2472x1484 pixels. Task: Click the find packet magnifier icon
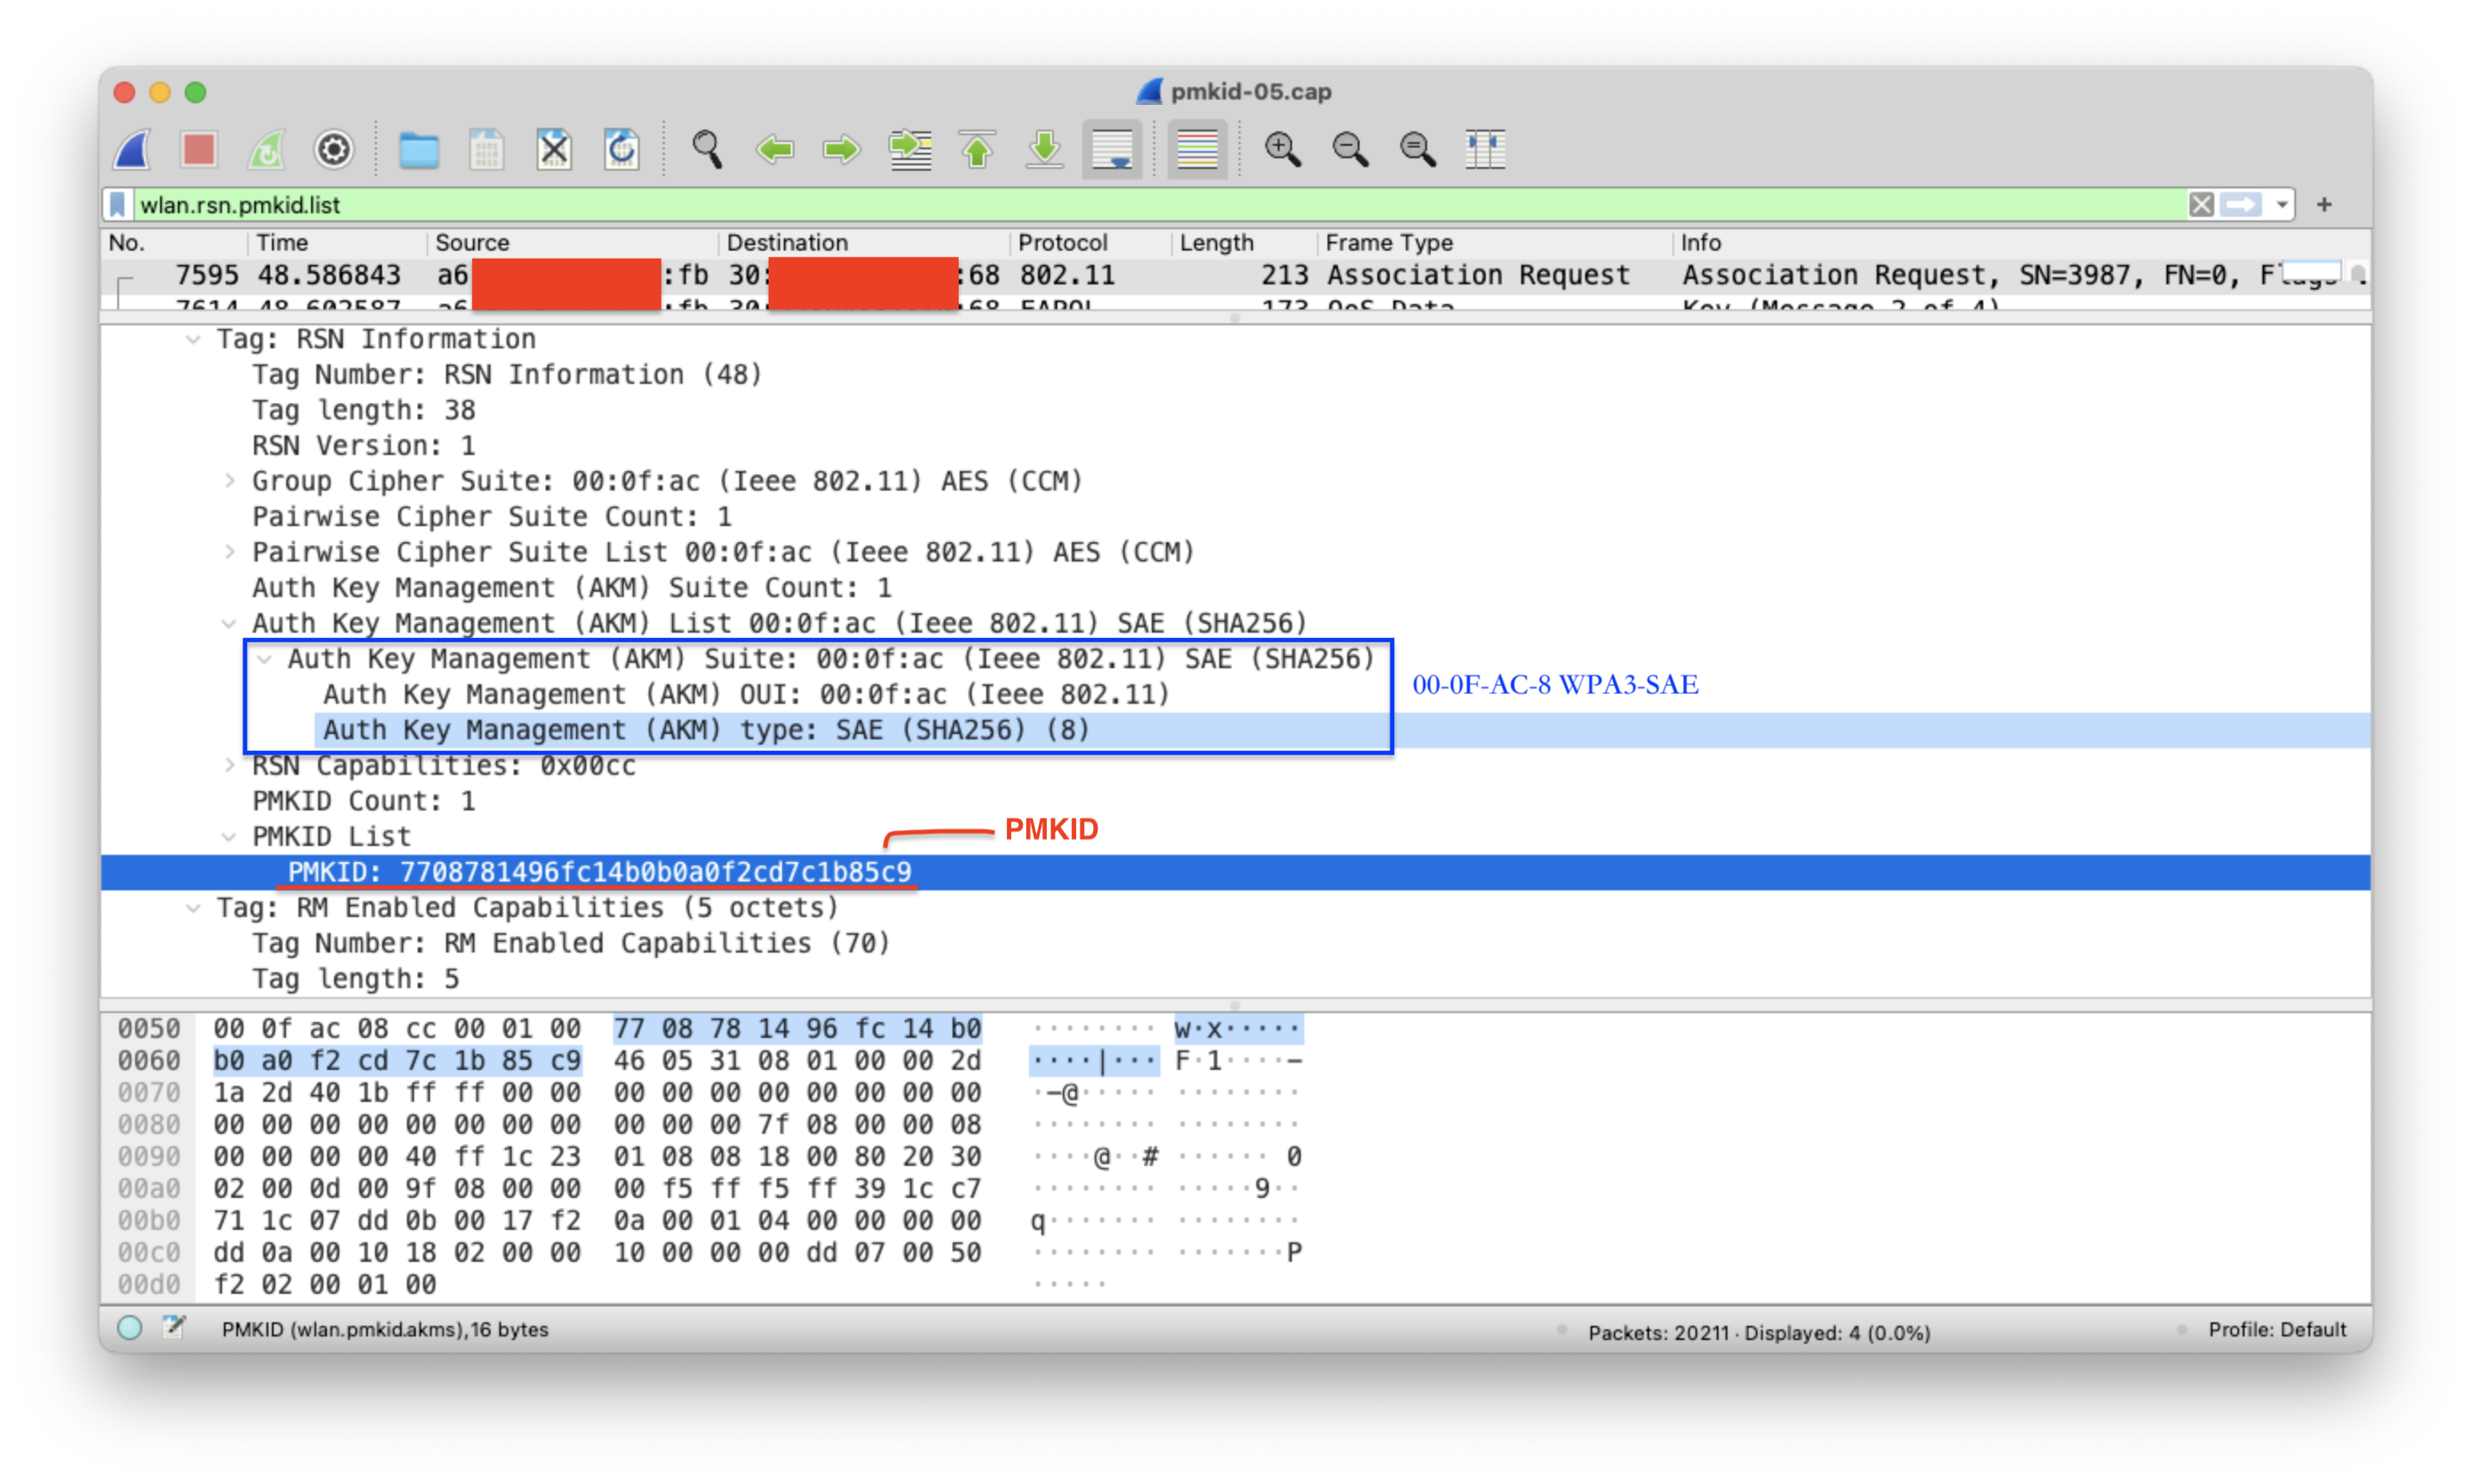click(707, 150)
